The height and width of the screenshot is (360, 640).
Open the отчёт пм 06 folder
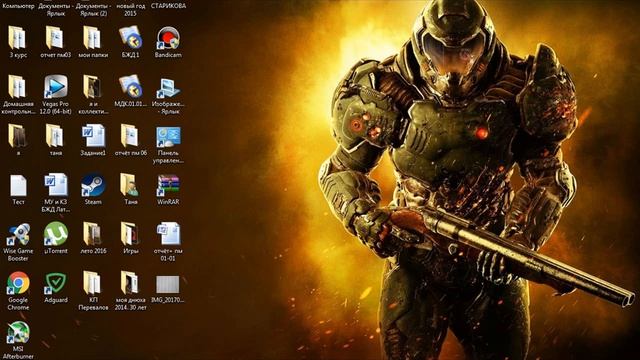coord(131,136)
